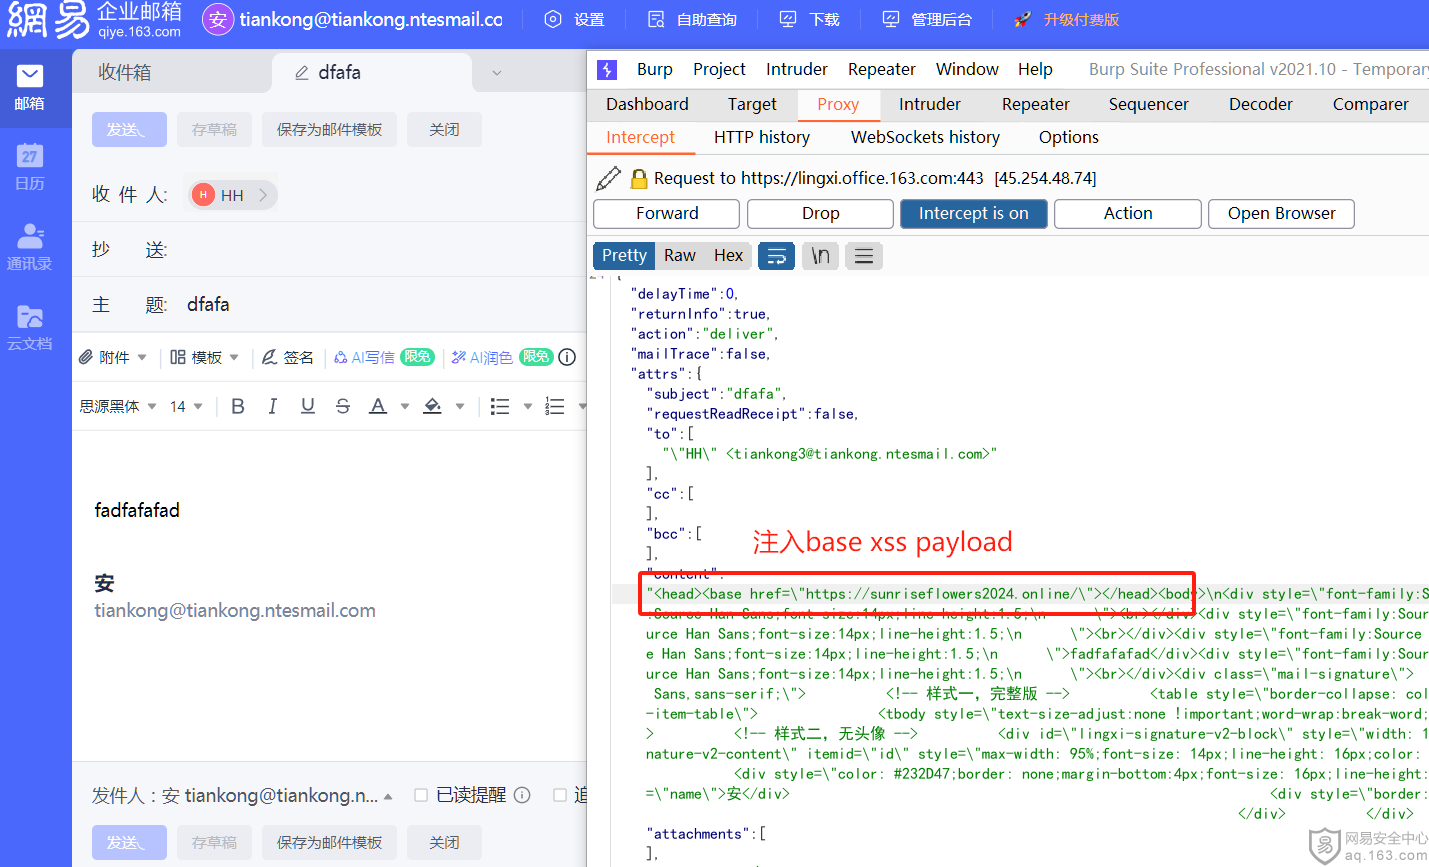Click the 升级付费版 upgrade rocket link
This screenshot has width=1429, height=867.
pos(1066,19)
